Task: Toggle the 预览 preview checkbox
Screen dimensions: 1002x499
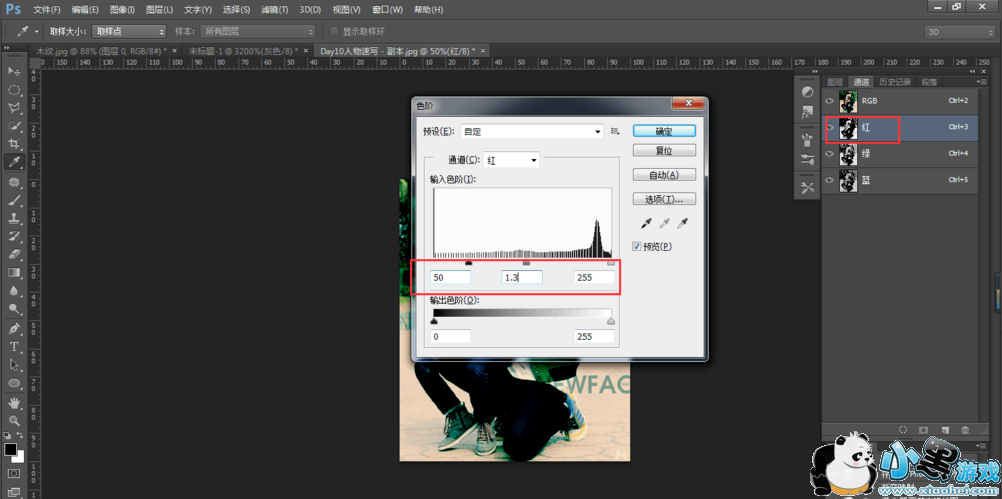Action: (638, 246)
